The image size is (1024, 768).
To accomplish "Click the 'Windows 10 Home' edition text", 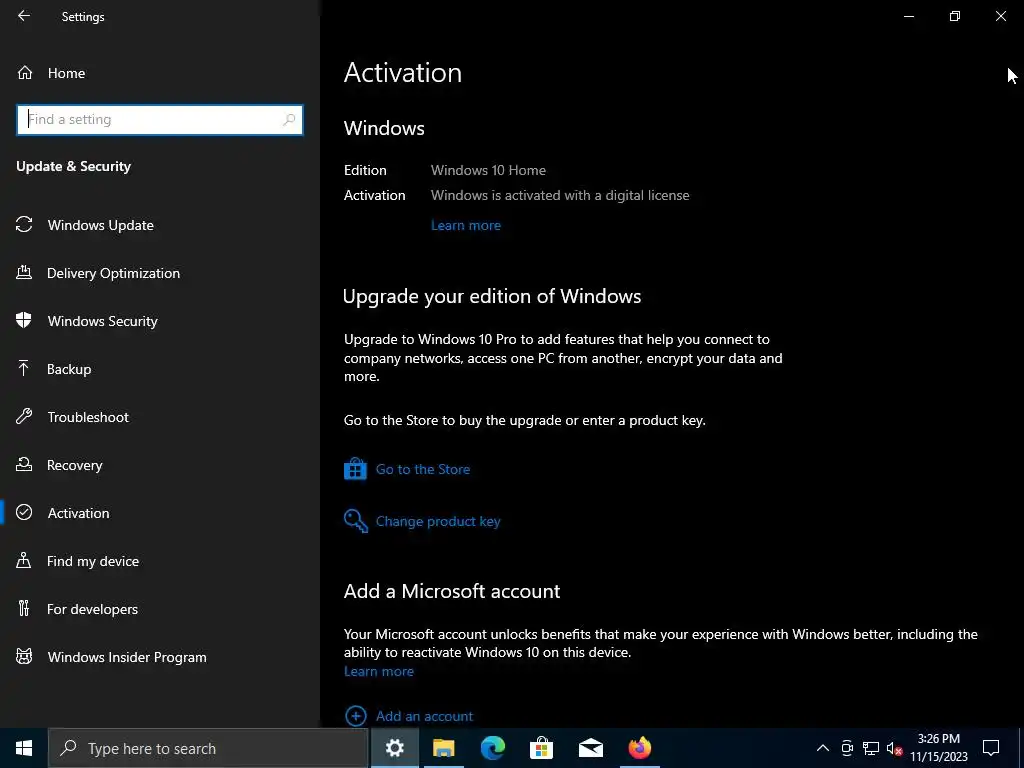I will click(x=488, y=170).
